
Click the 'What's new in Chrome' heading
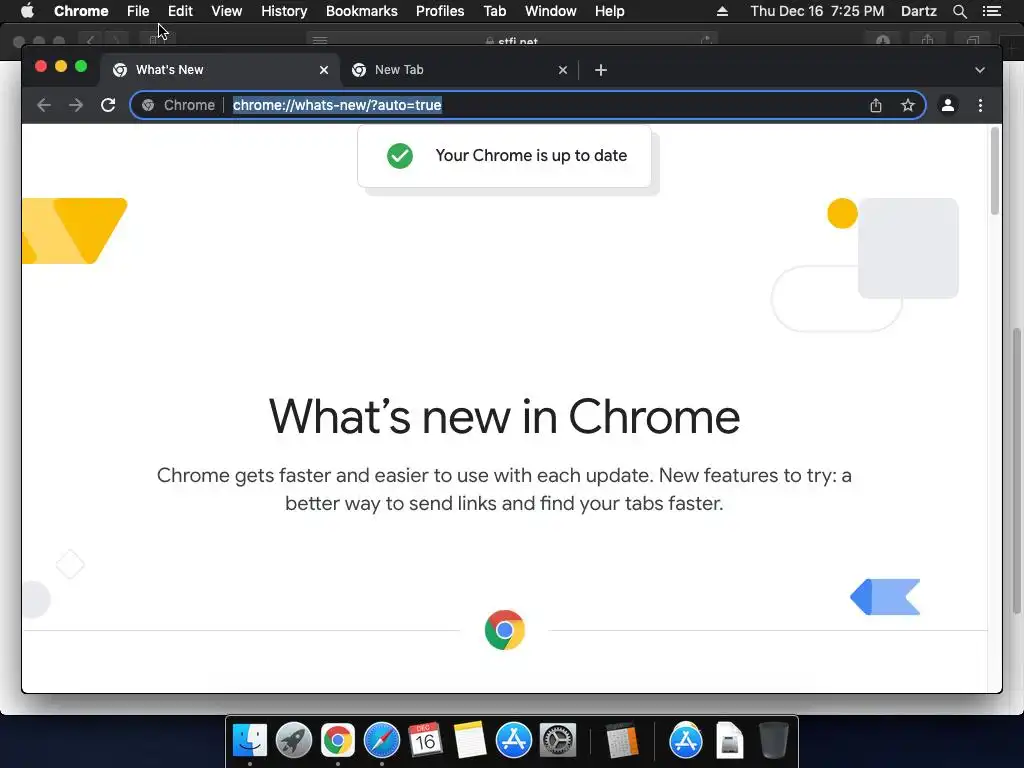click(x=504, y=417)
